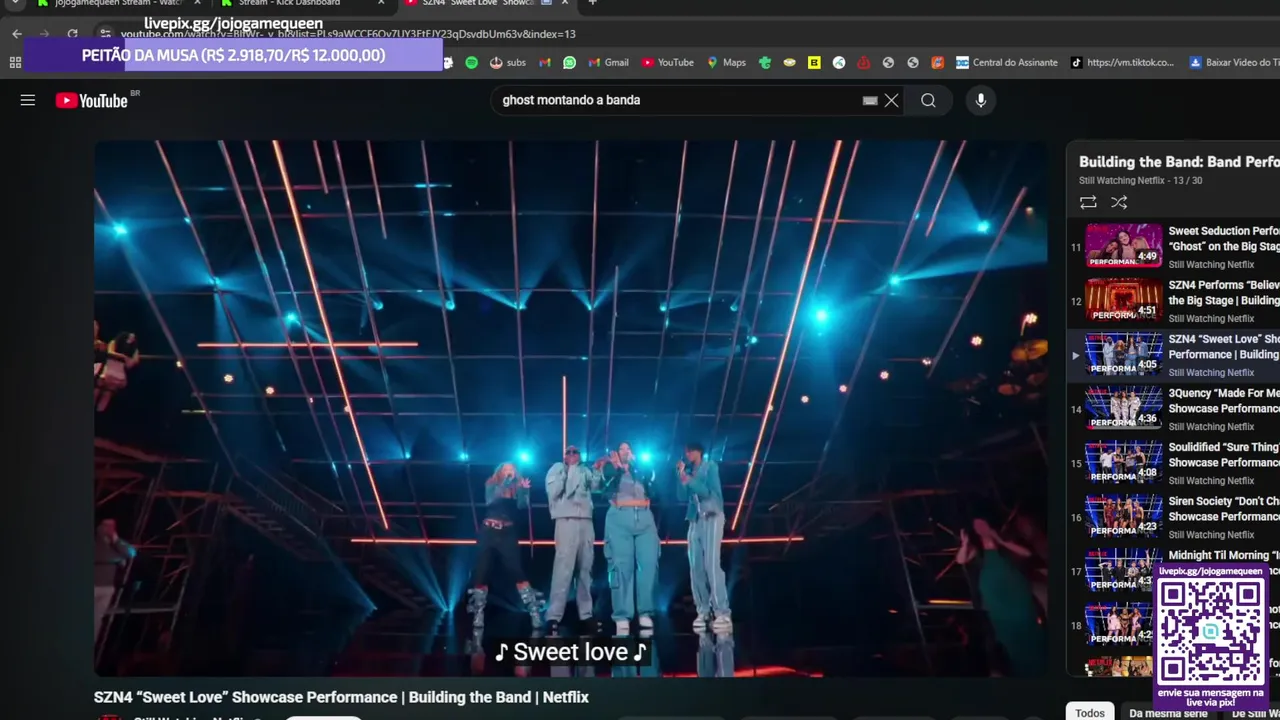Image resolution: width=1280 pixels, height=720 pixels.
Task: Open the yellow B bookmark icon
Action: click(814, 62)
